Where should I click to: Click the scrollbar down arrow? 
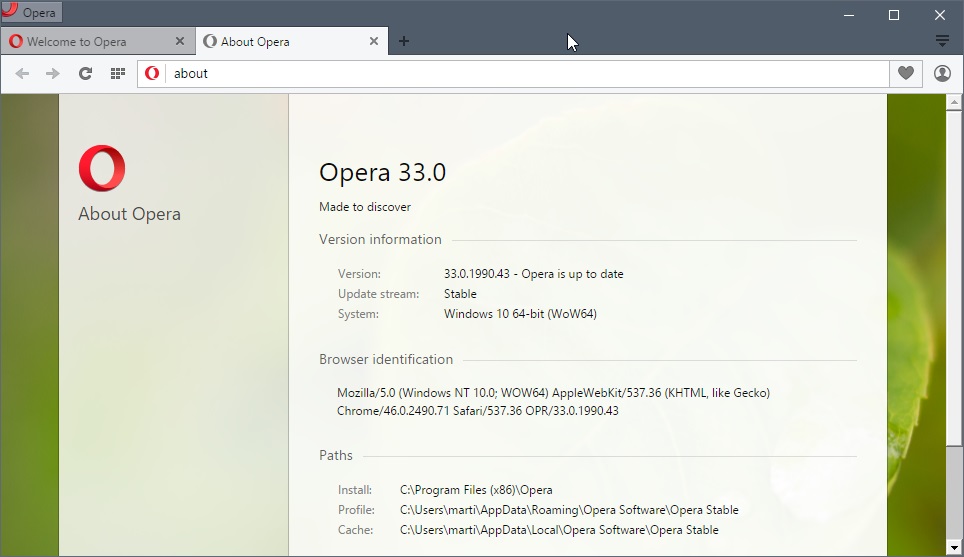[954, 548]
